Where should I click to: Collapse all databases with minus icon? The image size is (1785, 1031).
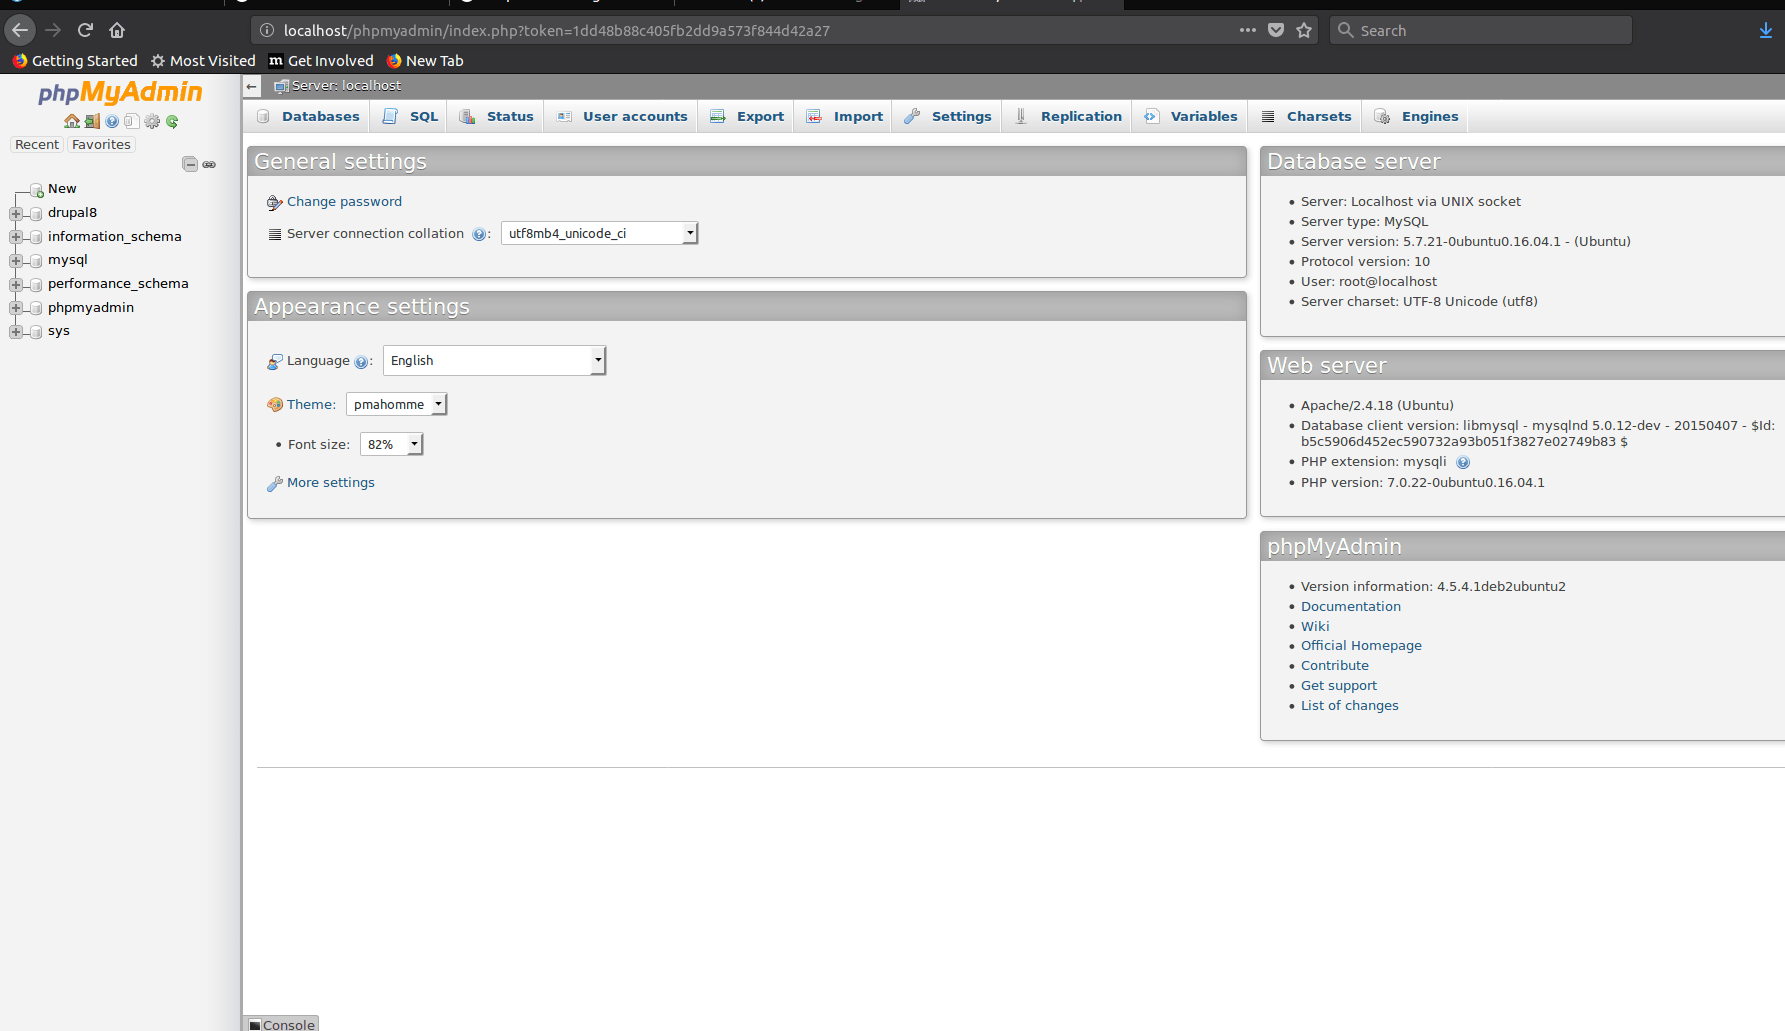click(190, 164)
